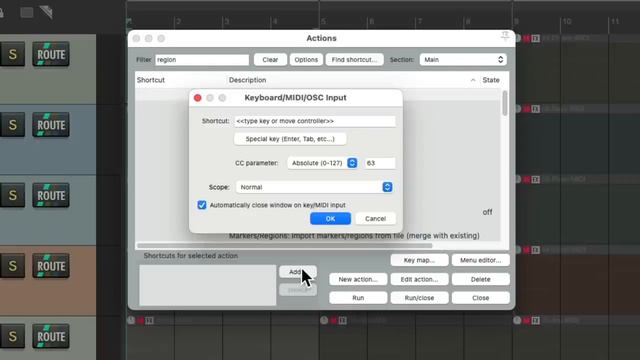Click the striped diagonal triangle toolbar icon
Screen dimensions: 640x360
[47, 12]
